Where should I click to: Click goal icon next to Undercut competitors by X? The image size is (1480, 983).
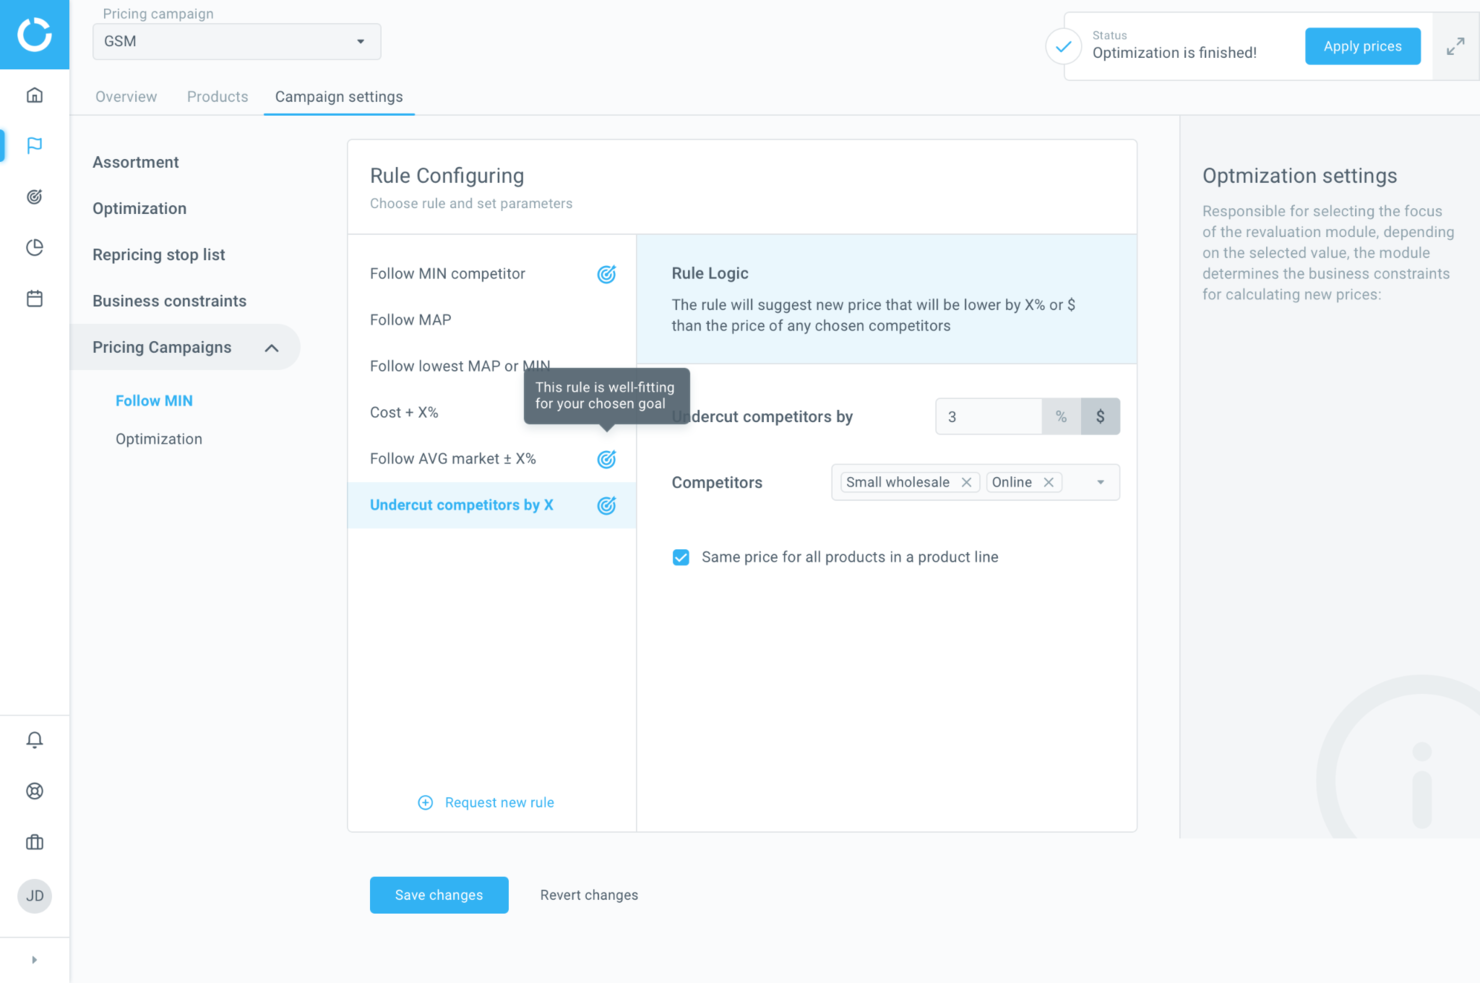606,505
